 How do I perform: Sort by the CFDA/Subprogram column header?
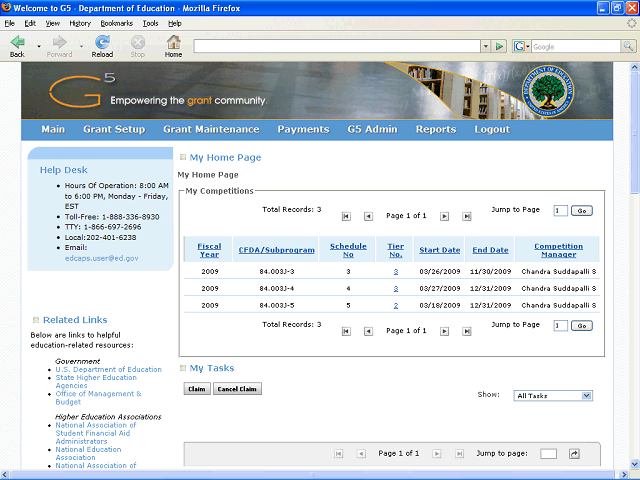click(276, 250)
